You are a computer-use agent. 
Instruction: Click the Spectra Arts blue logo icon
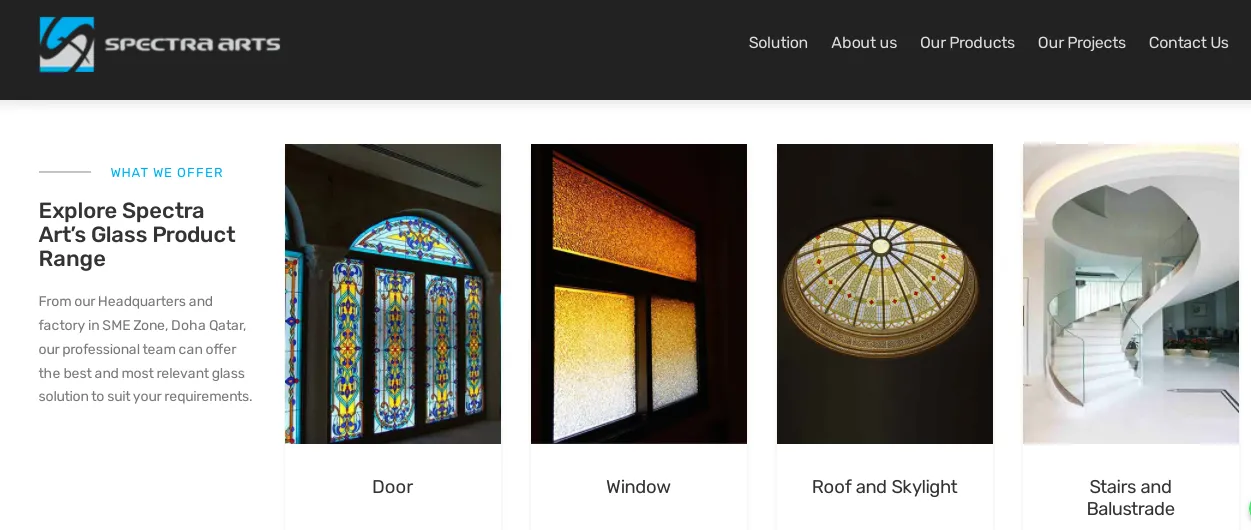[67, 44]
